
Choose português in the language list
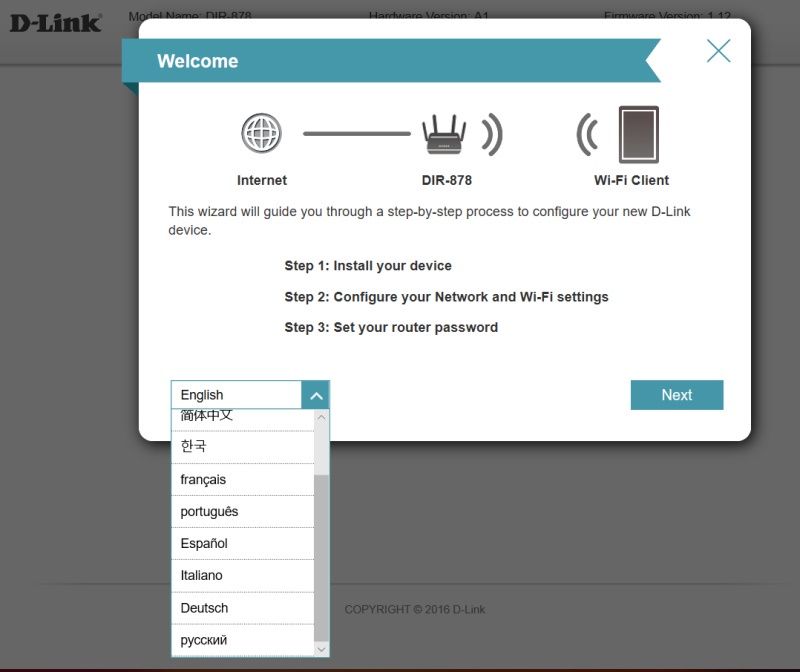242,511
